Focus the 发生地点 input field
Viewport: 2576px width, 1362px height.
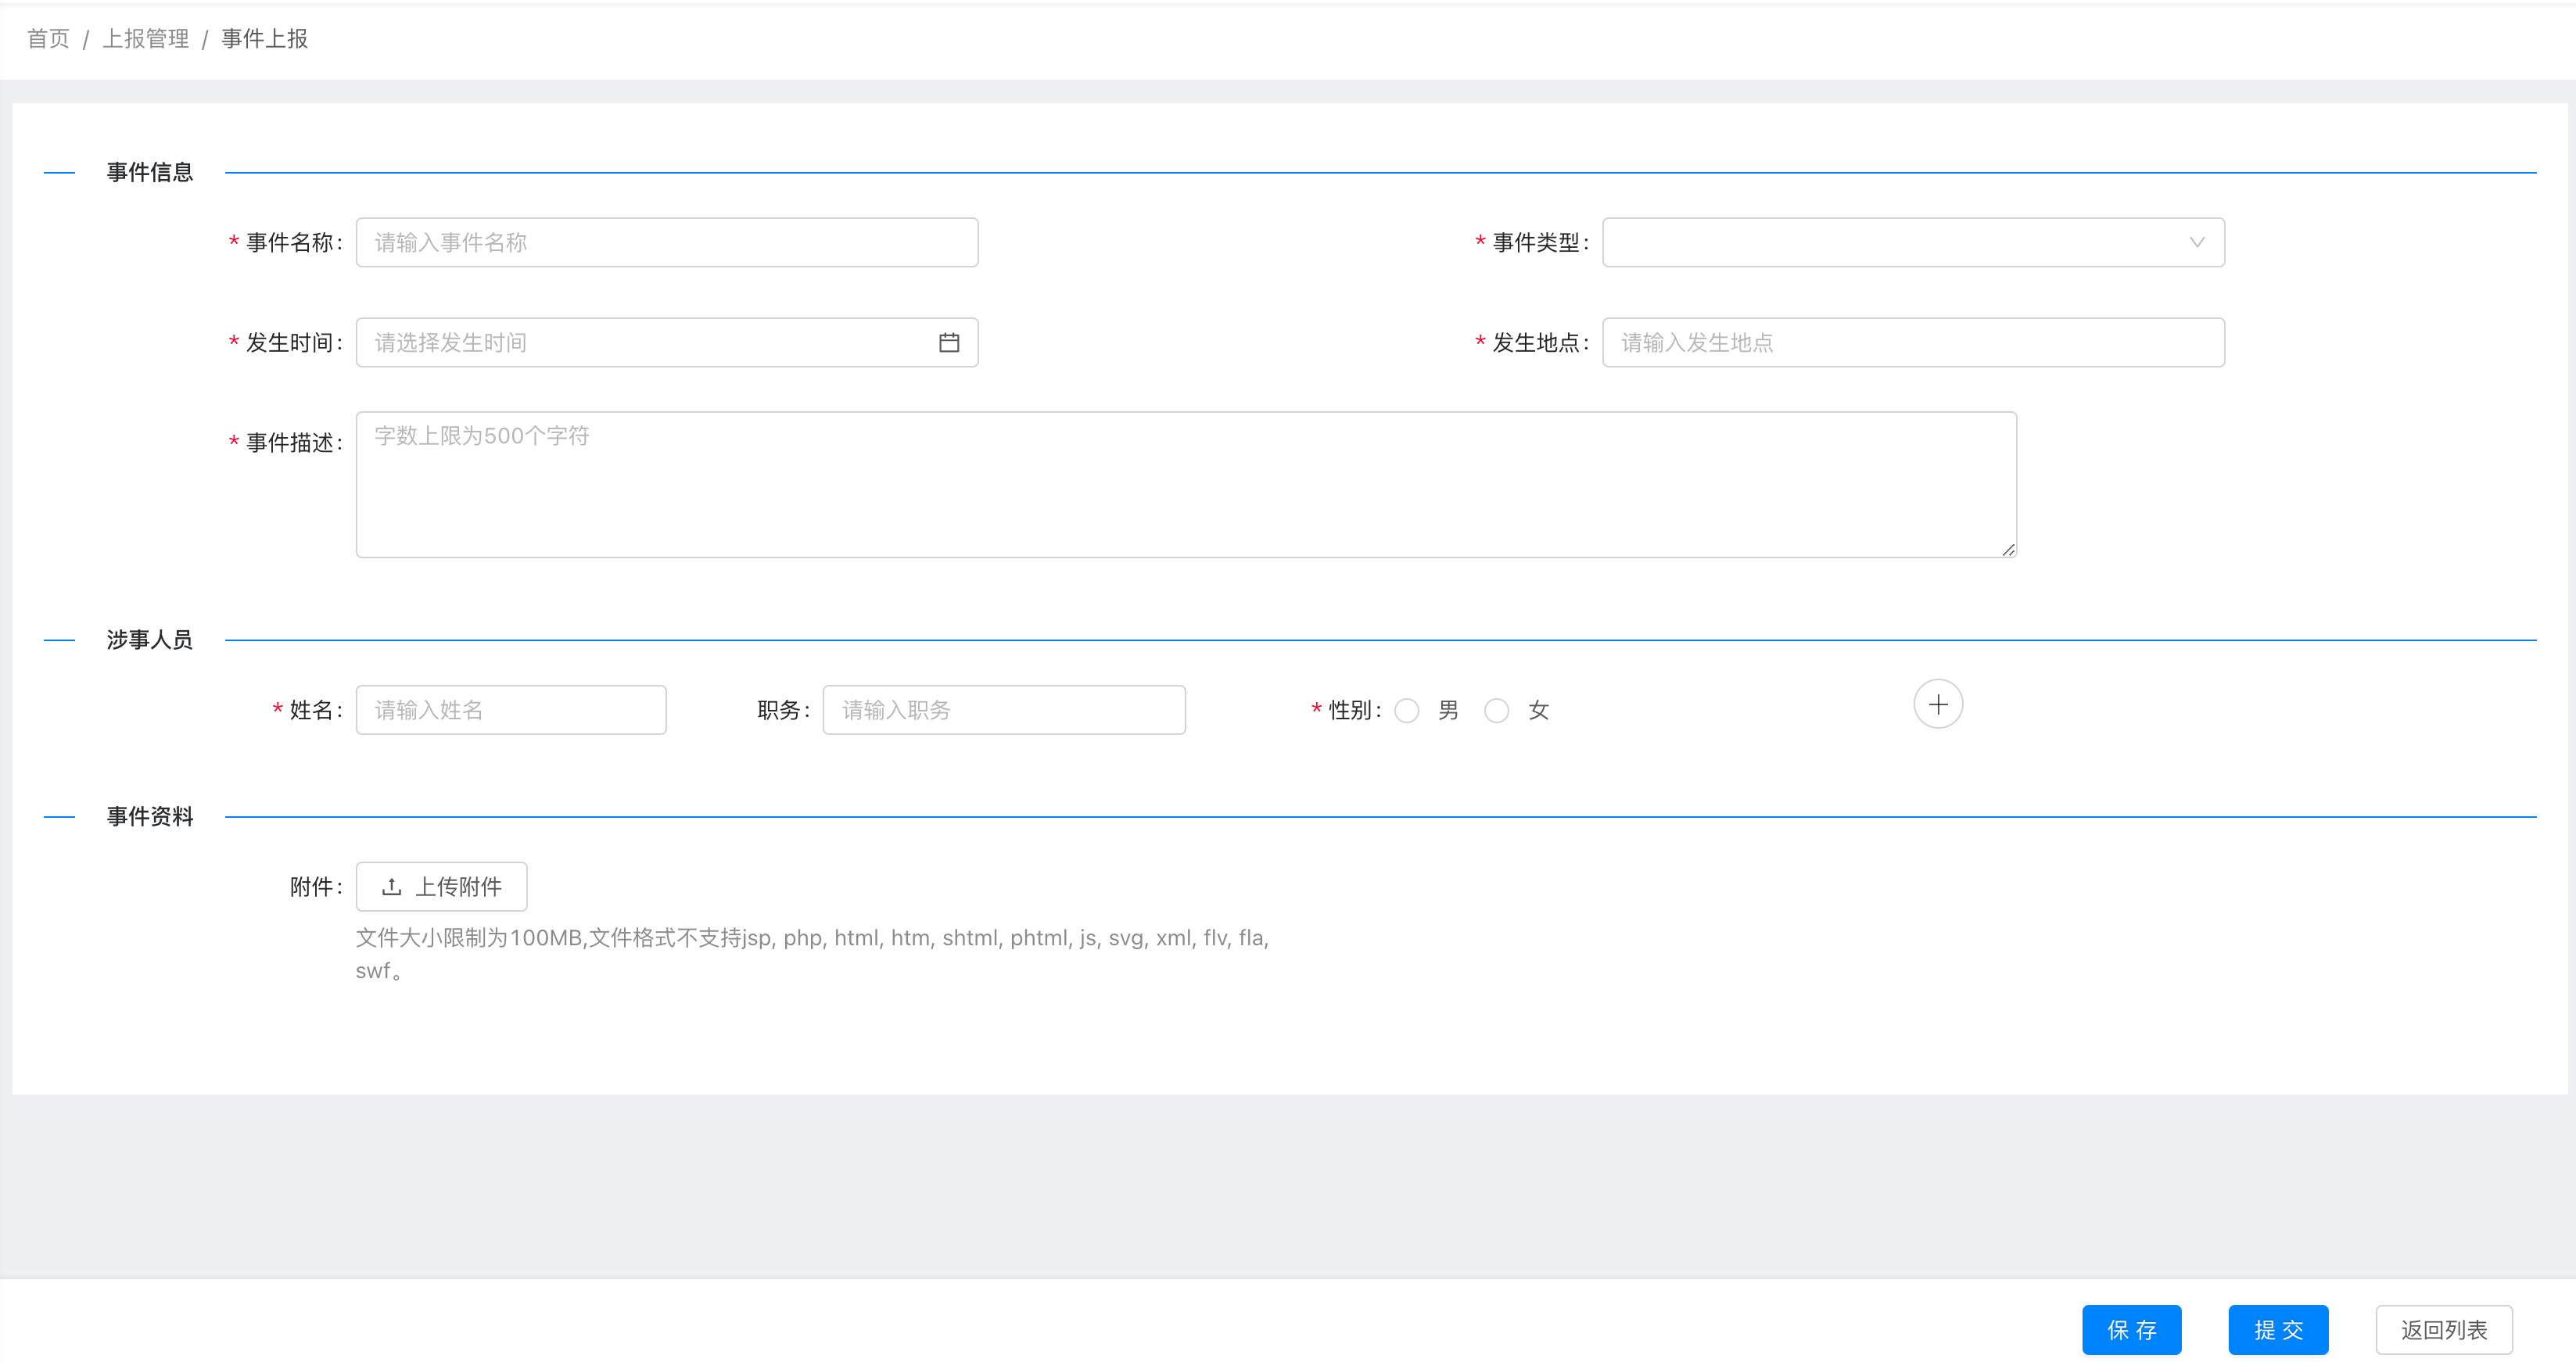[1913, 343]
